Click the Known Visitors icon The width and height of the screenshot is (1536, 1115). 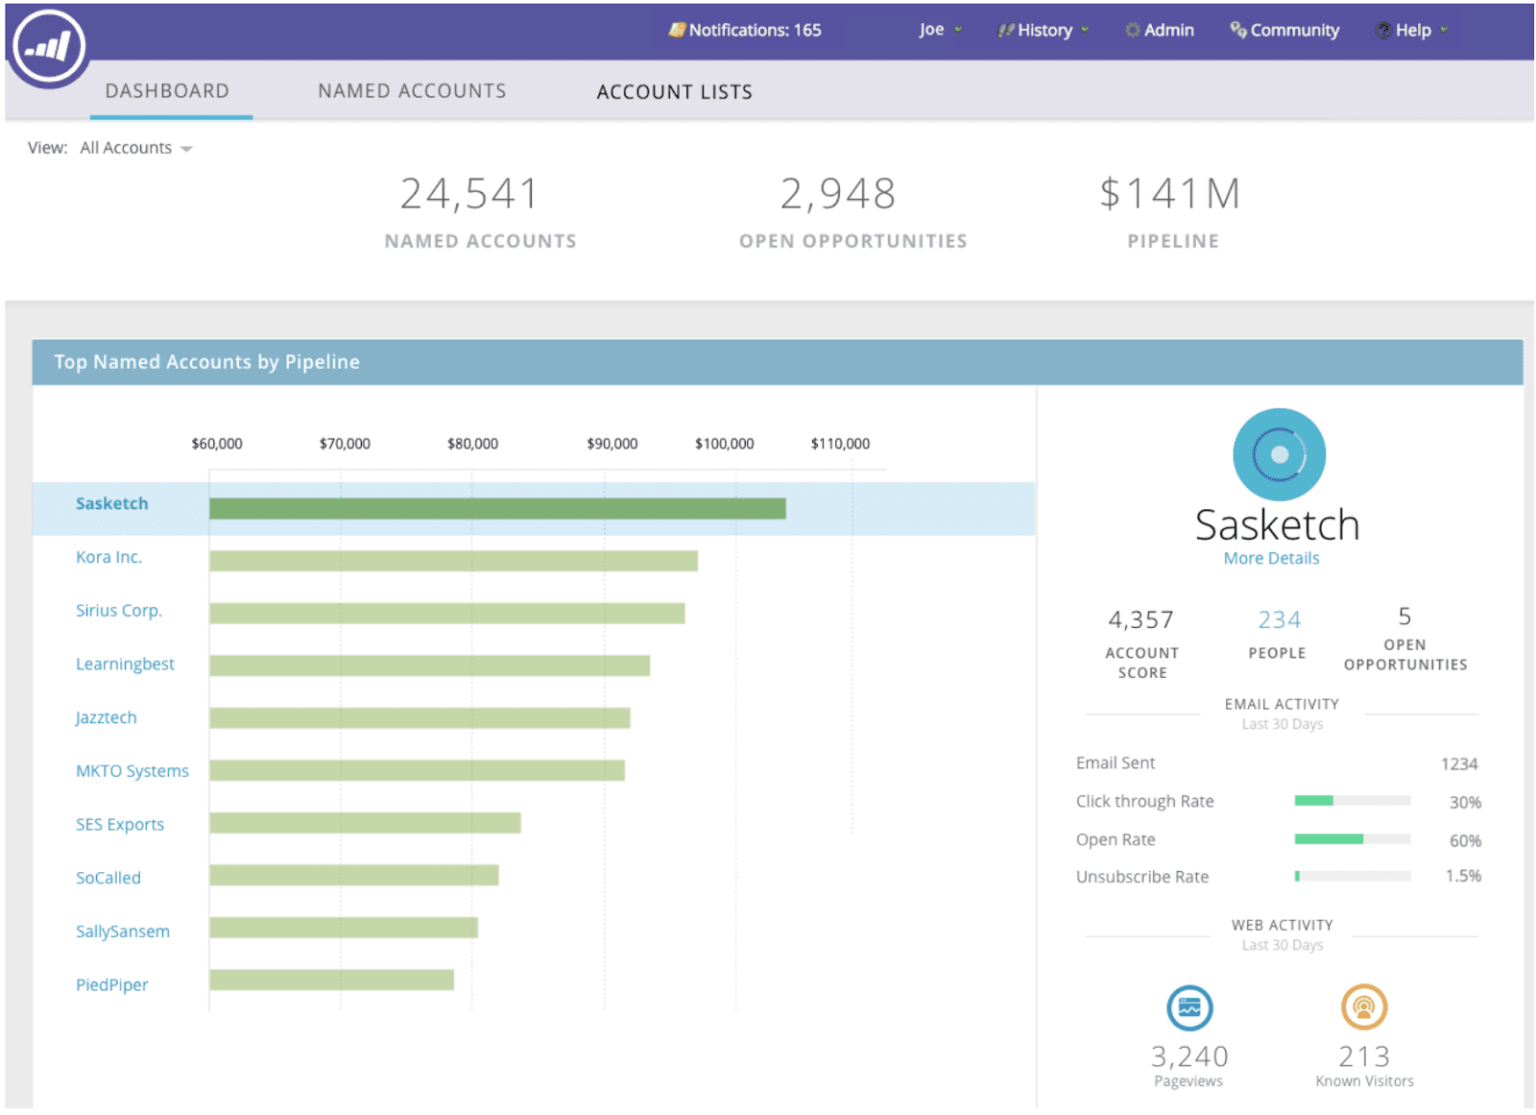point(1364,1008)
